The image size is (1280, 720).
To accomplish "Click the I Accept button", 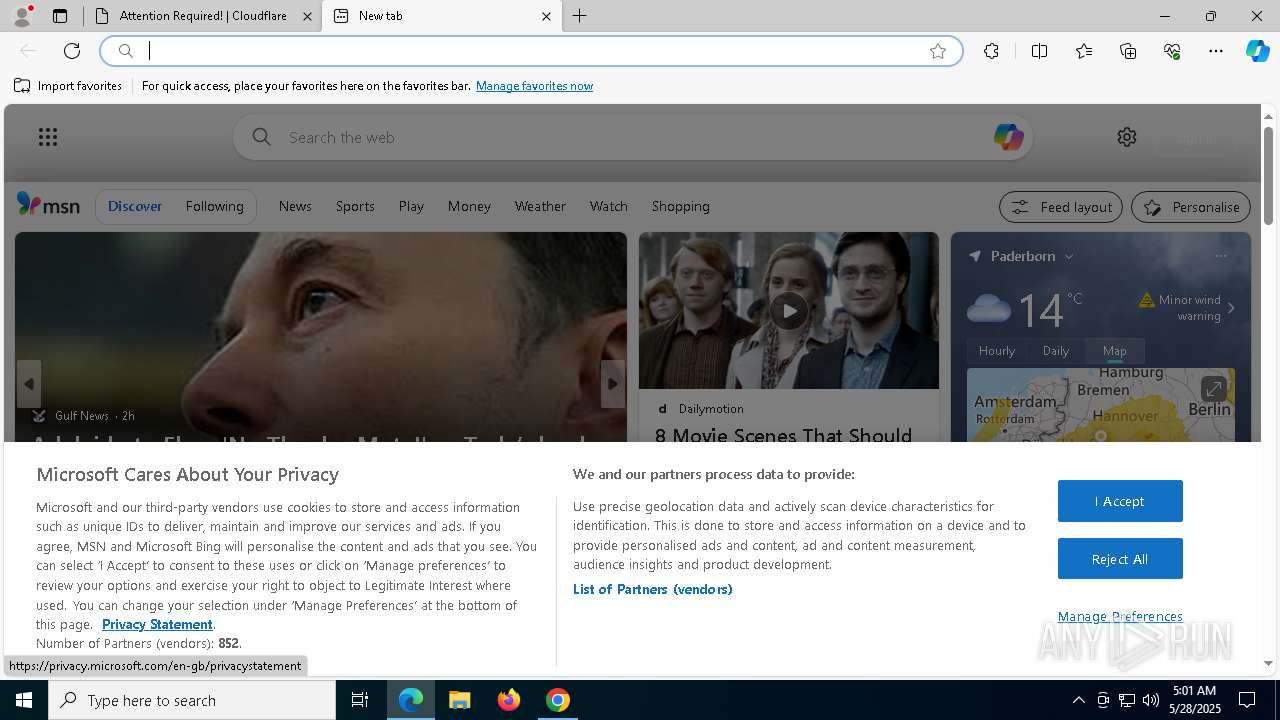I will (1120, 501).
